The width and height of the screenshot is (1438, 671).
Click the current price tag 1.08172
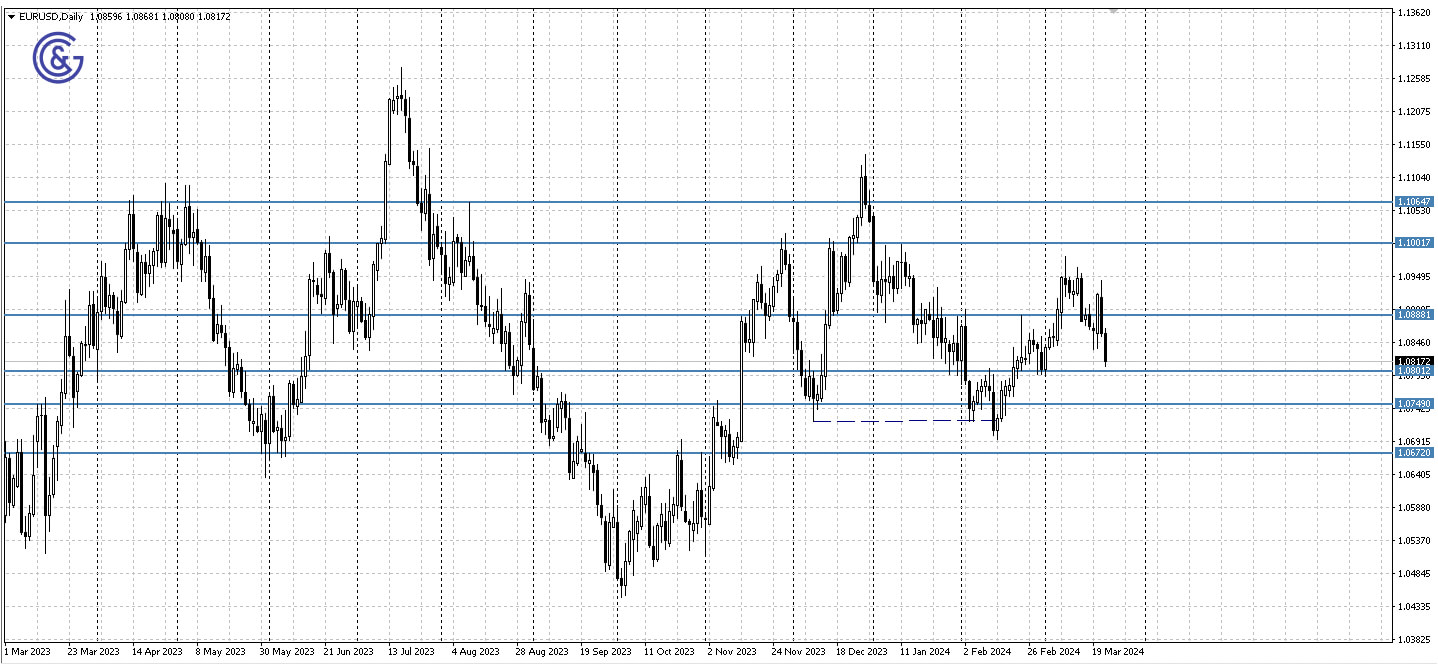1413,362
